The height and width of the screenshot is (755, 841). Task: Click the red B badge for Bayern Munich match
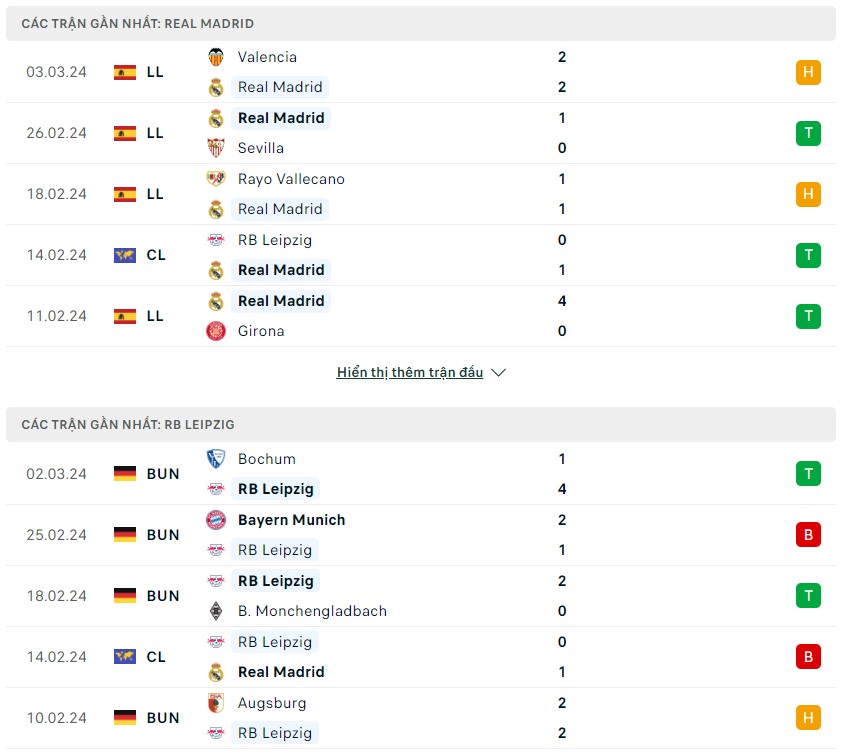pyautogui.click(x=808, y=535)
